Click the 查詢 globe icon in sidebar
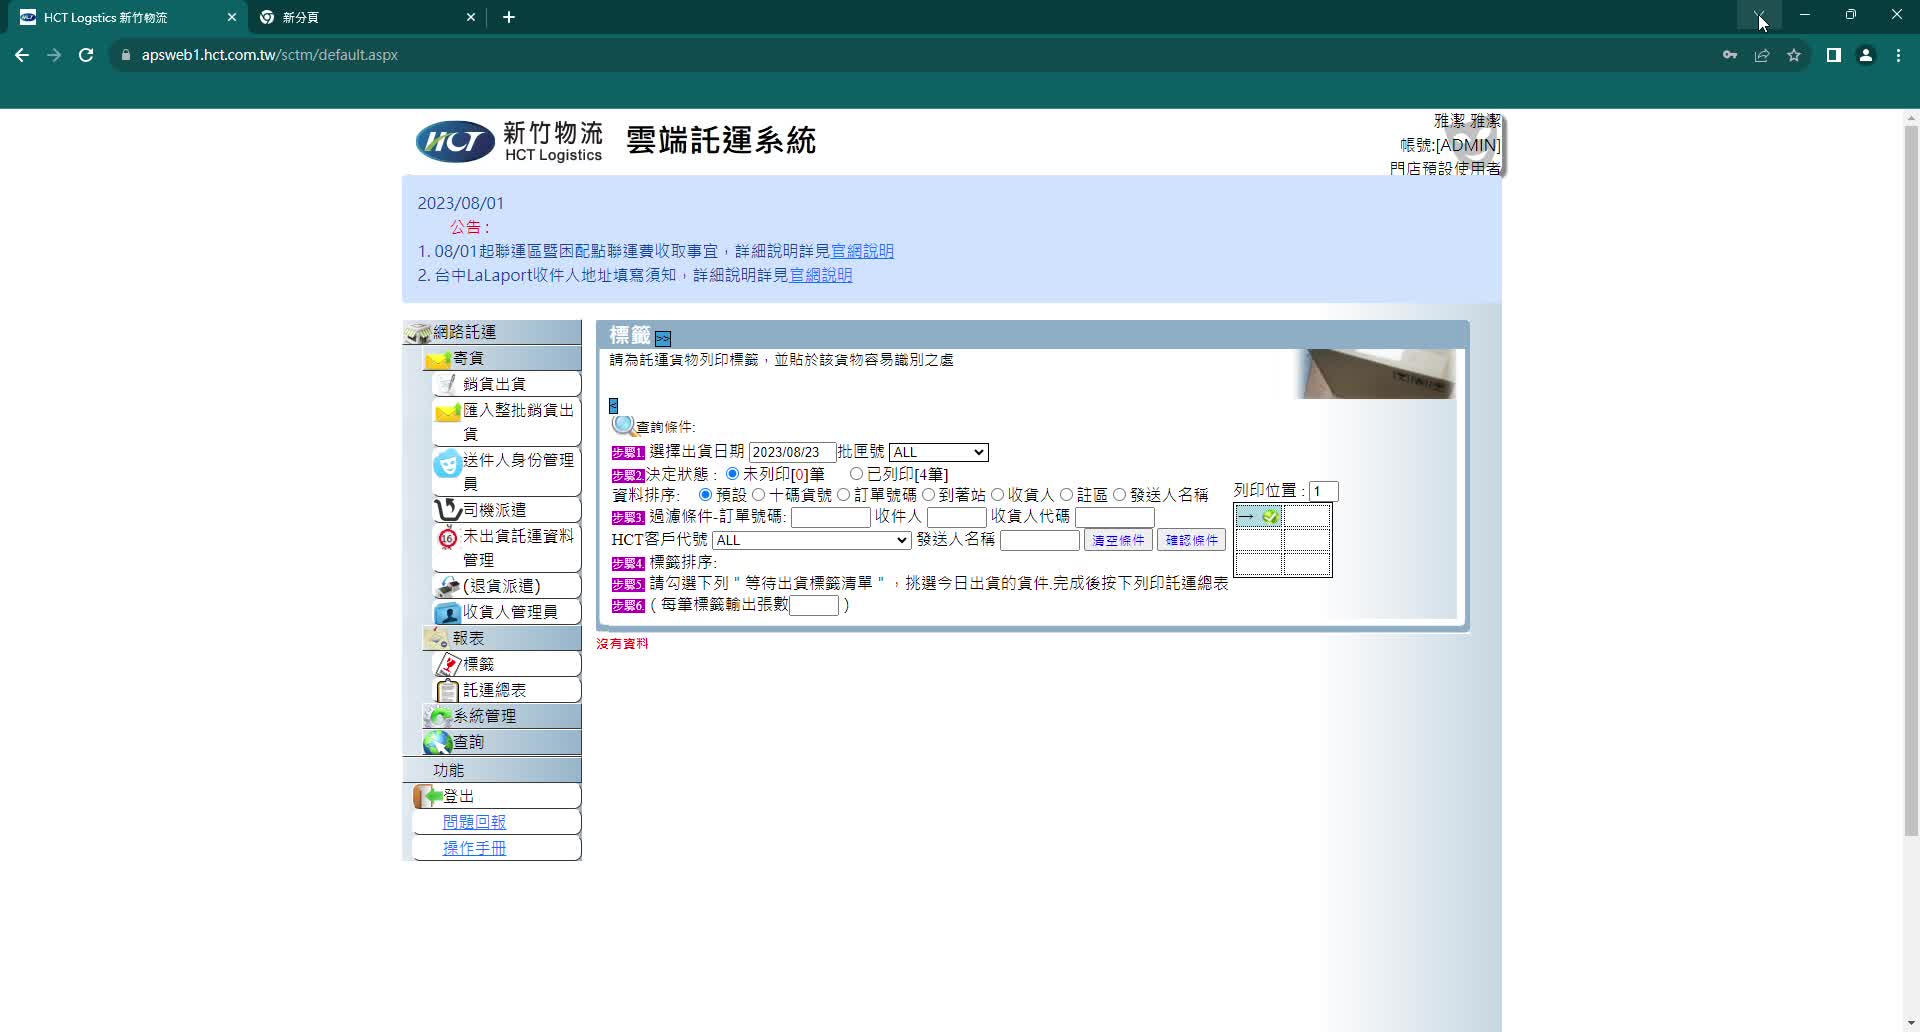Screen dimensions: 1920x1032 437,742
